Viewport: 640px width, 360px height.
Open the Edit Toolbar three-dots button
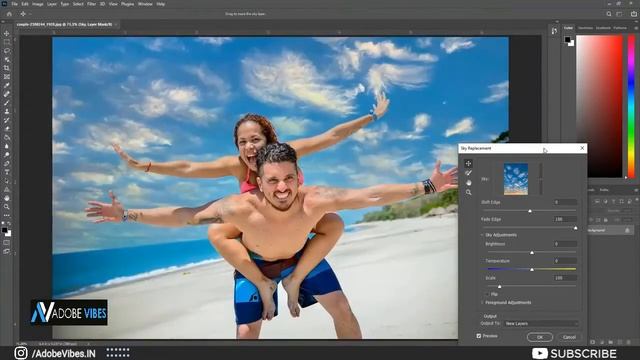tap(7, 215)
